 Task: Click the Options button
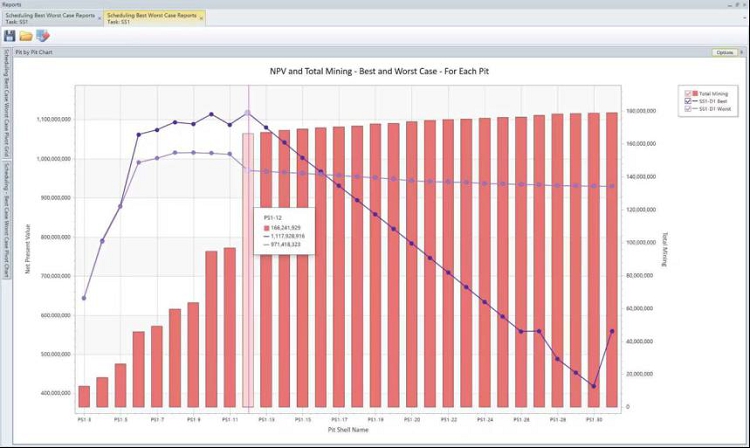(x=725, y=52)
